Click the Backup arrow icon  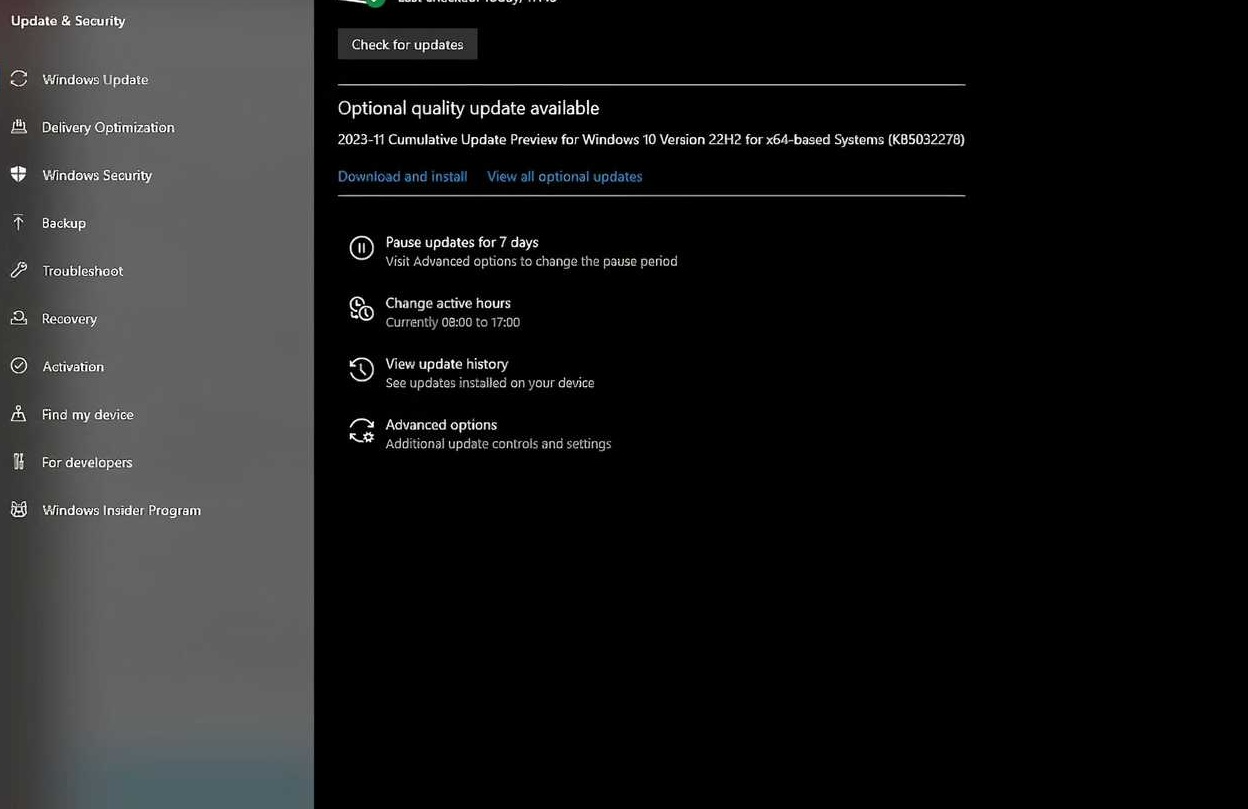[18, 223]
